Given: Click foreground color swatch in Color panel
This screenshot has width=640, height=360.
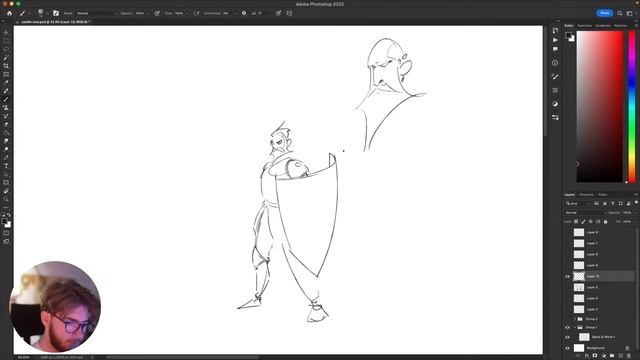Looking at the screenshot, I should [x=569, y=36].
